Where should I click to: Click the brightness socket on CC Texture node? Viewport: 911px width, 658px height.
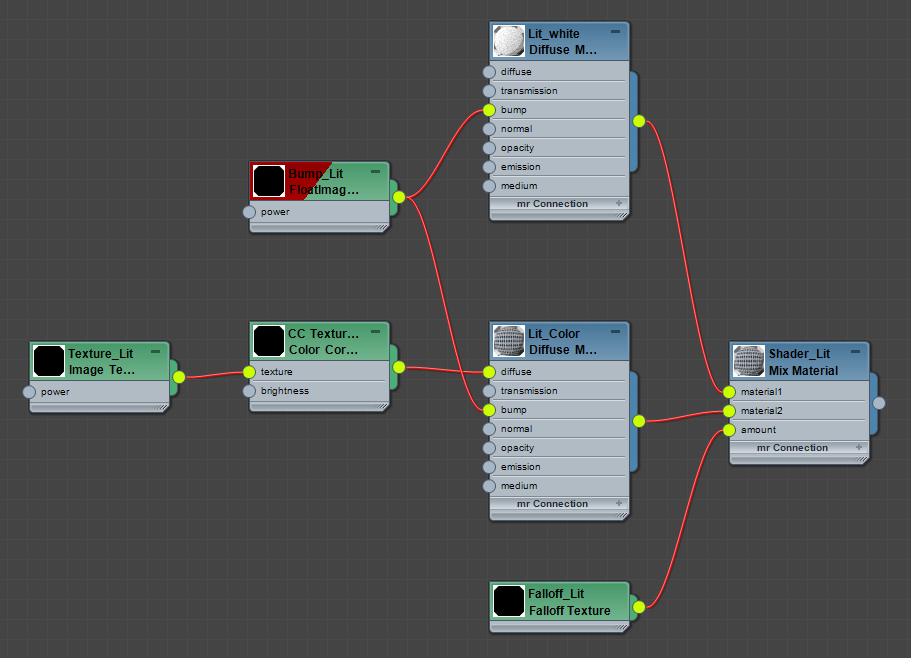pos(249,391)
